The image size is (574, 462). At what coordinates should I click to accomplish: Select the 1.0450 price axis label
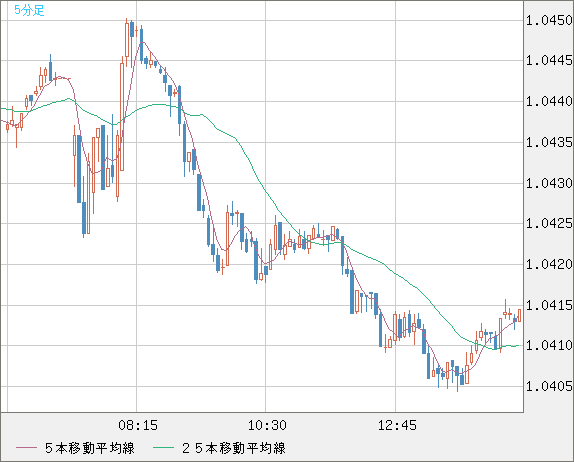tap(549, 21)
